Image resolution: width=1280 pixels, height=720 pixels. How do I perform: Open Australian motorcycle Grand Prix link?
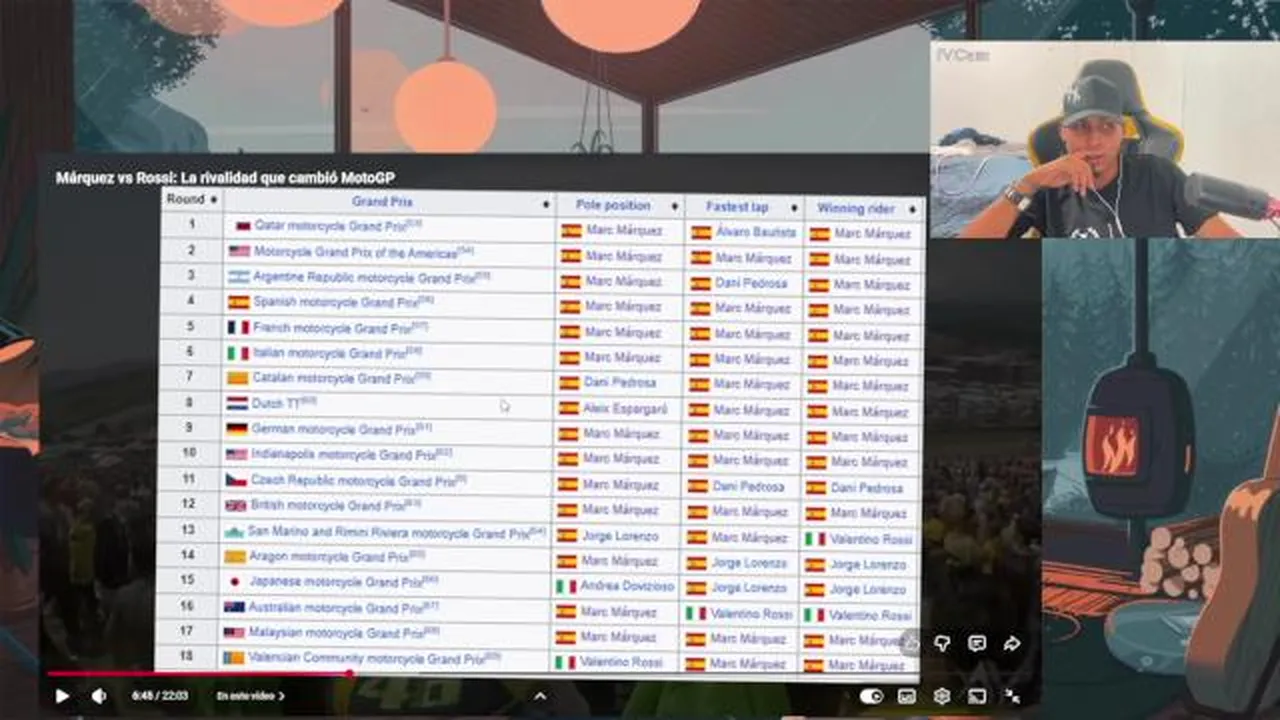(x=336, y=607)
